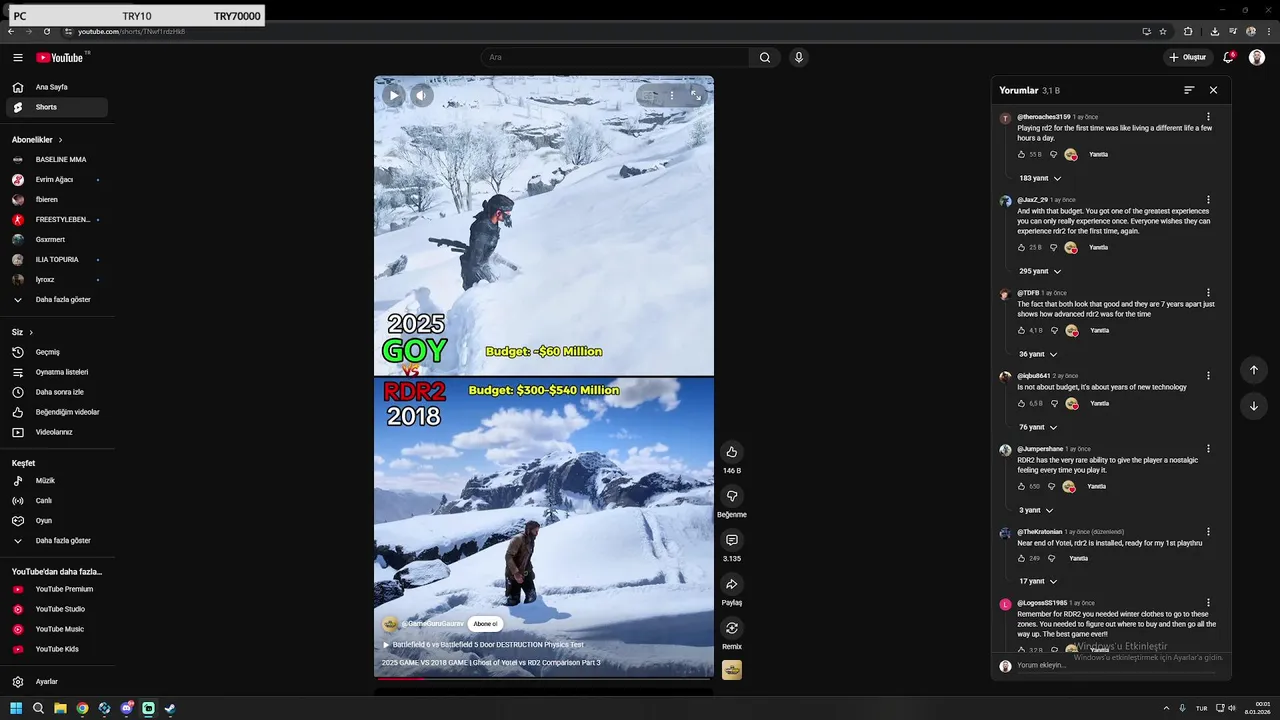
Task: Enter fullscreen on the Short
Action: [x=696, y=95]
